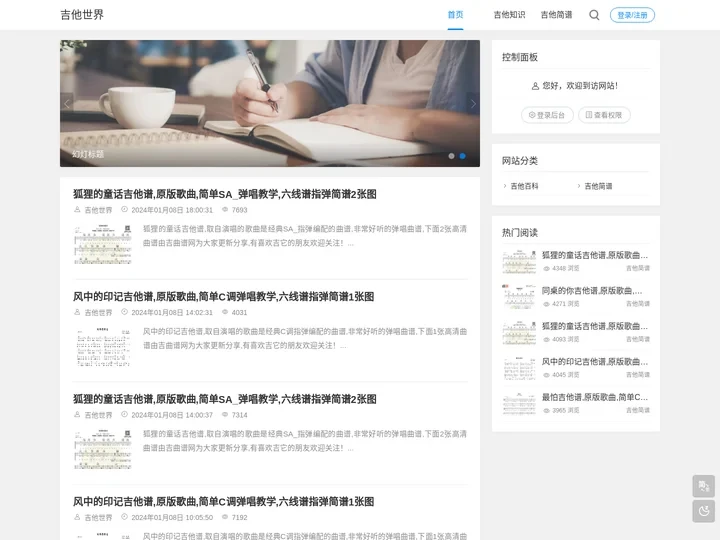Click the thumbnail of the 14:02:31 article

[x=103, y=347]
